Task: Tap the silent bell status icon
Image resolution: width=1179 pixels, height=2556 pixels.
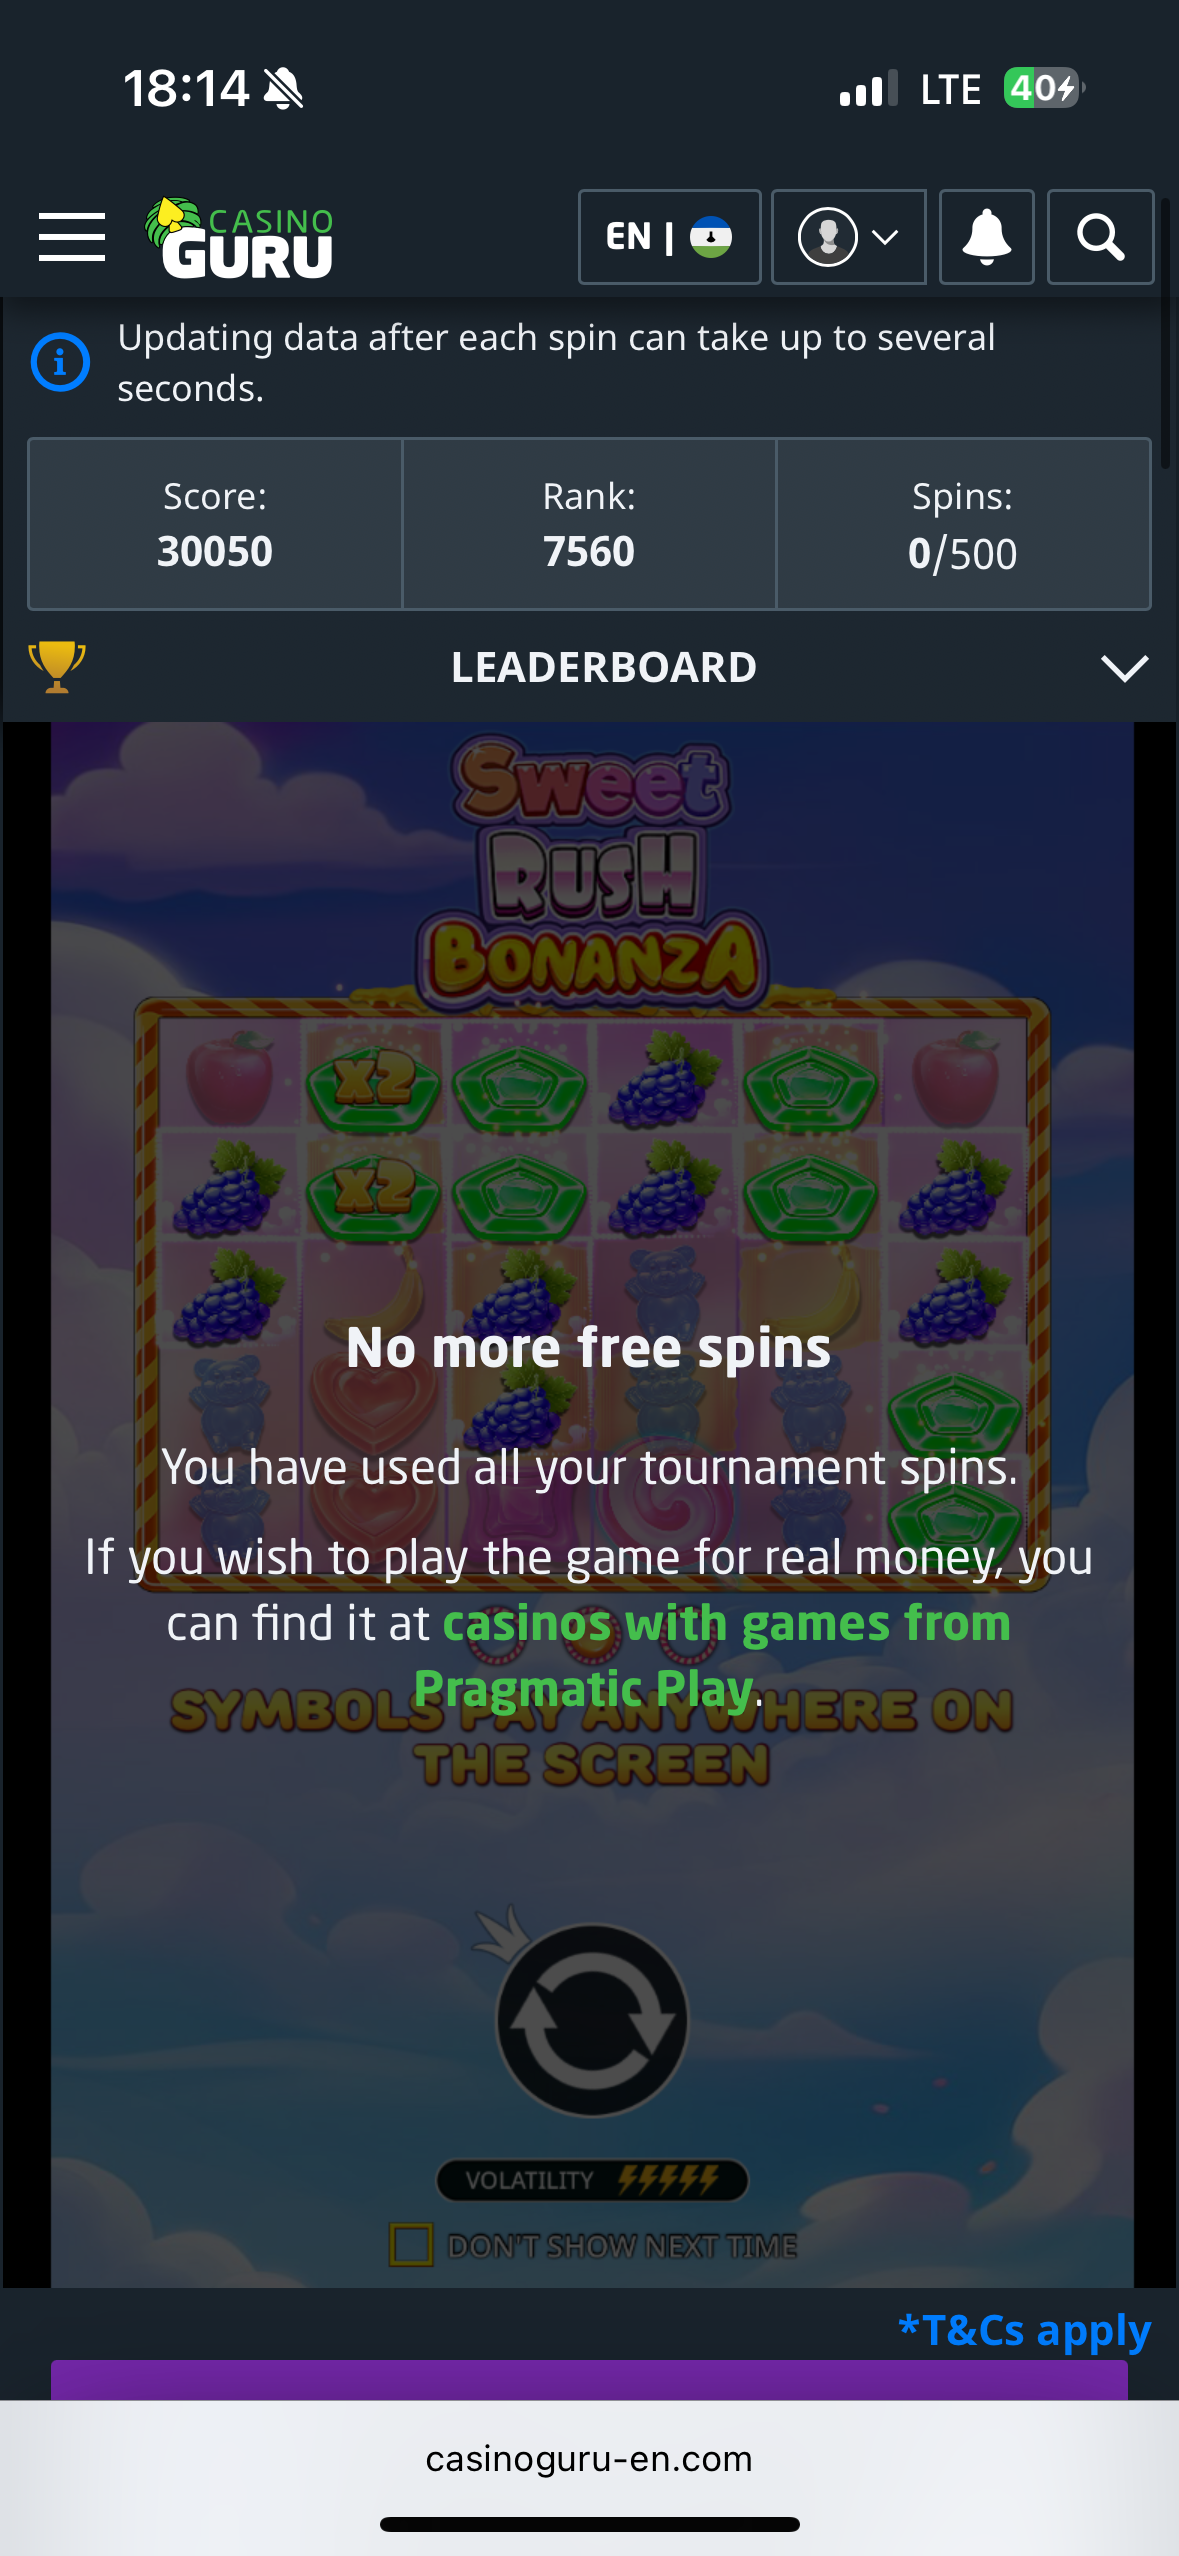Action: (x=283, y=89)
